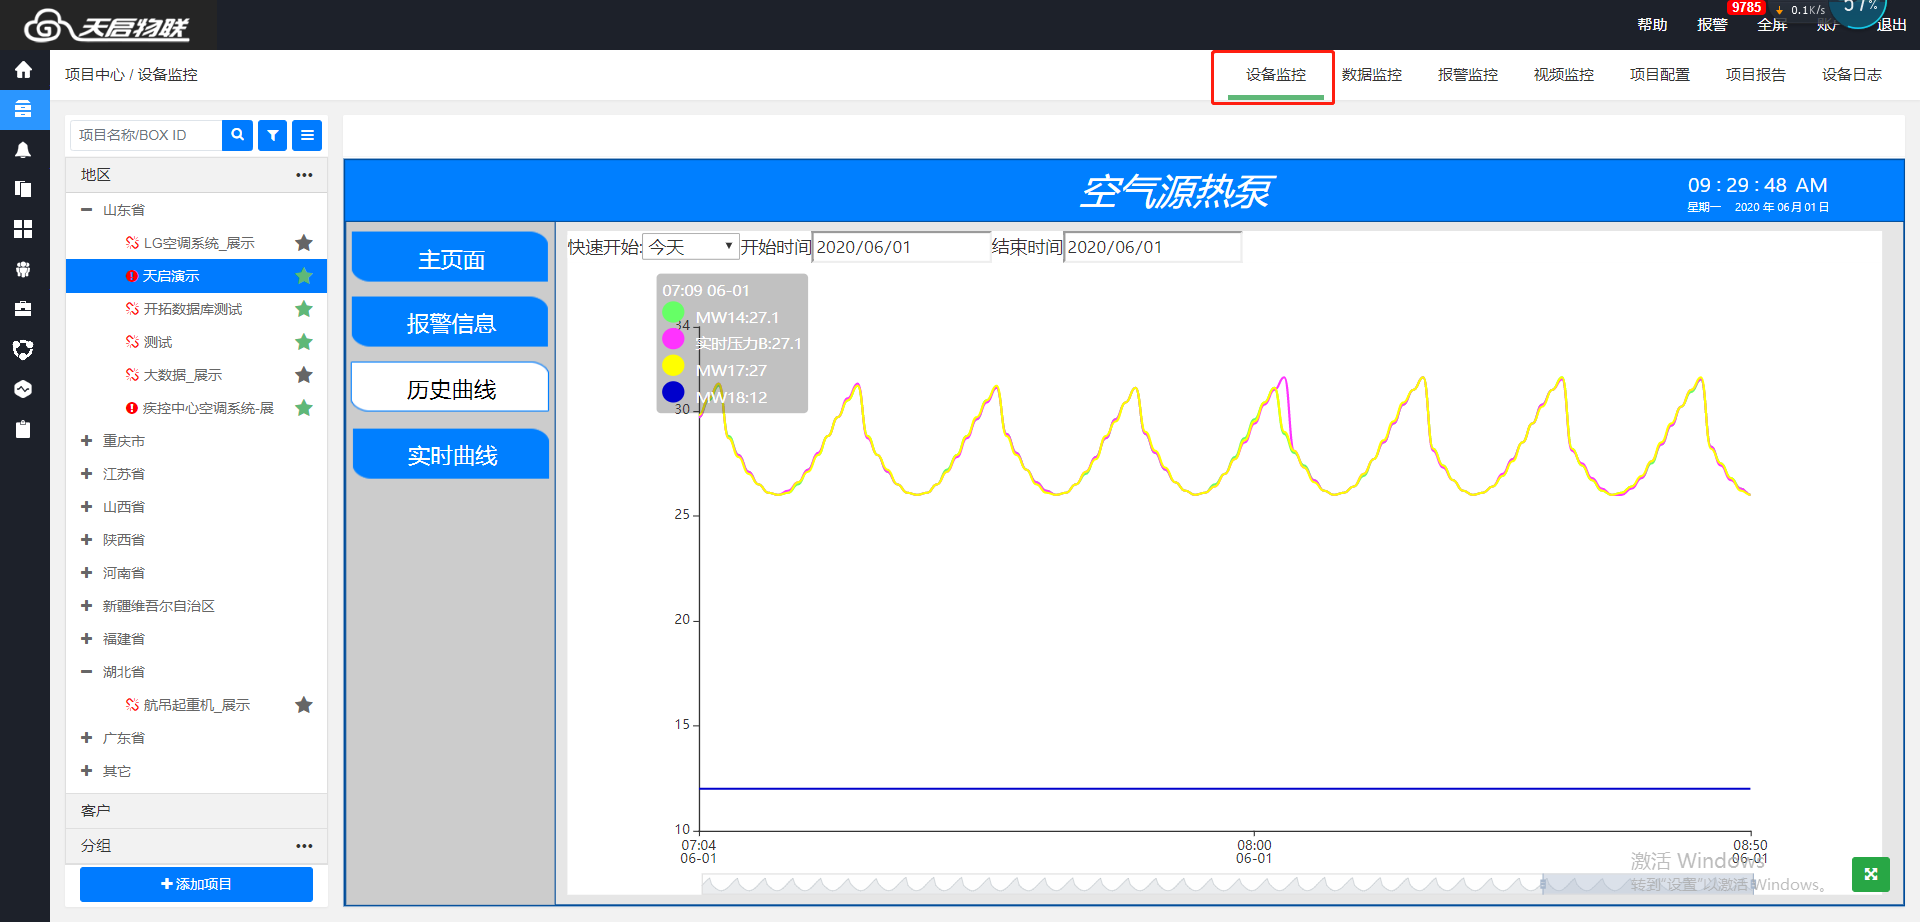Click the filter funnel button
This screenshot has width=1920, height=922.
tap(272, 135)
